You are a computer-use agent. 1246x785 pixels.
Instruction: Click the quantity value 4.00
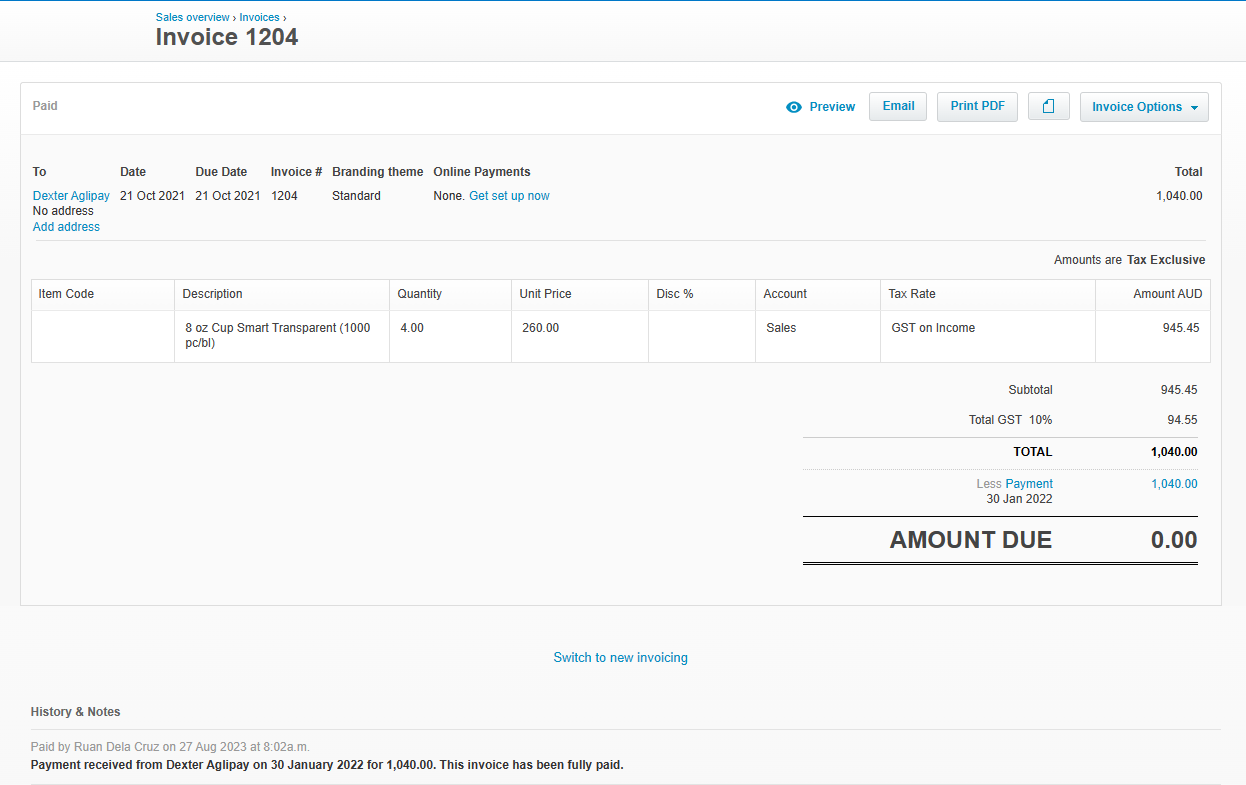[x=412, y=328]
